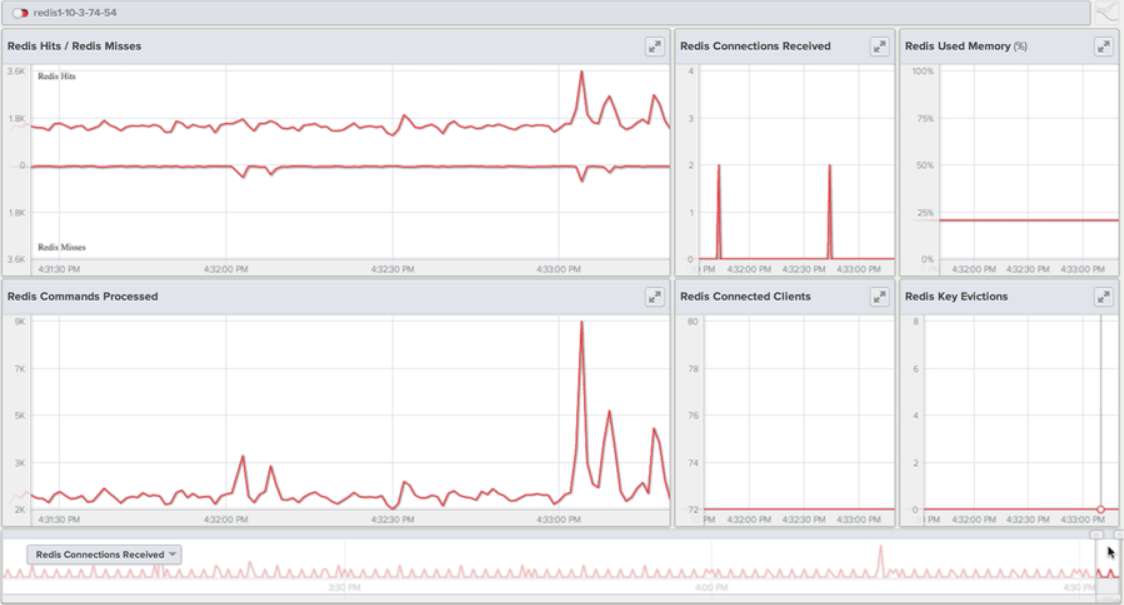
Task: Expand the Redis Connected Clients chart
Action: 880,297
